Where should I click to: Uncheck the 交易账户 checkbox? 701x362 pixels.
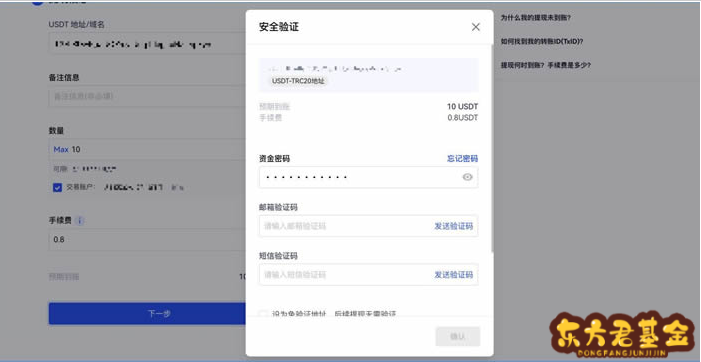[57, 187]
